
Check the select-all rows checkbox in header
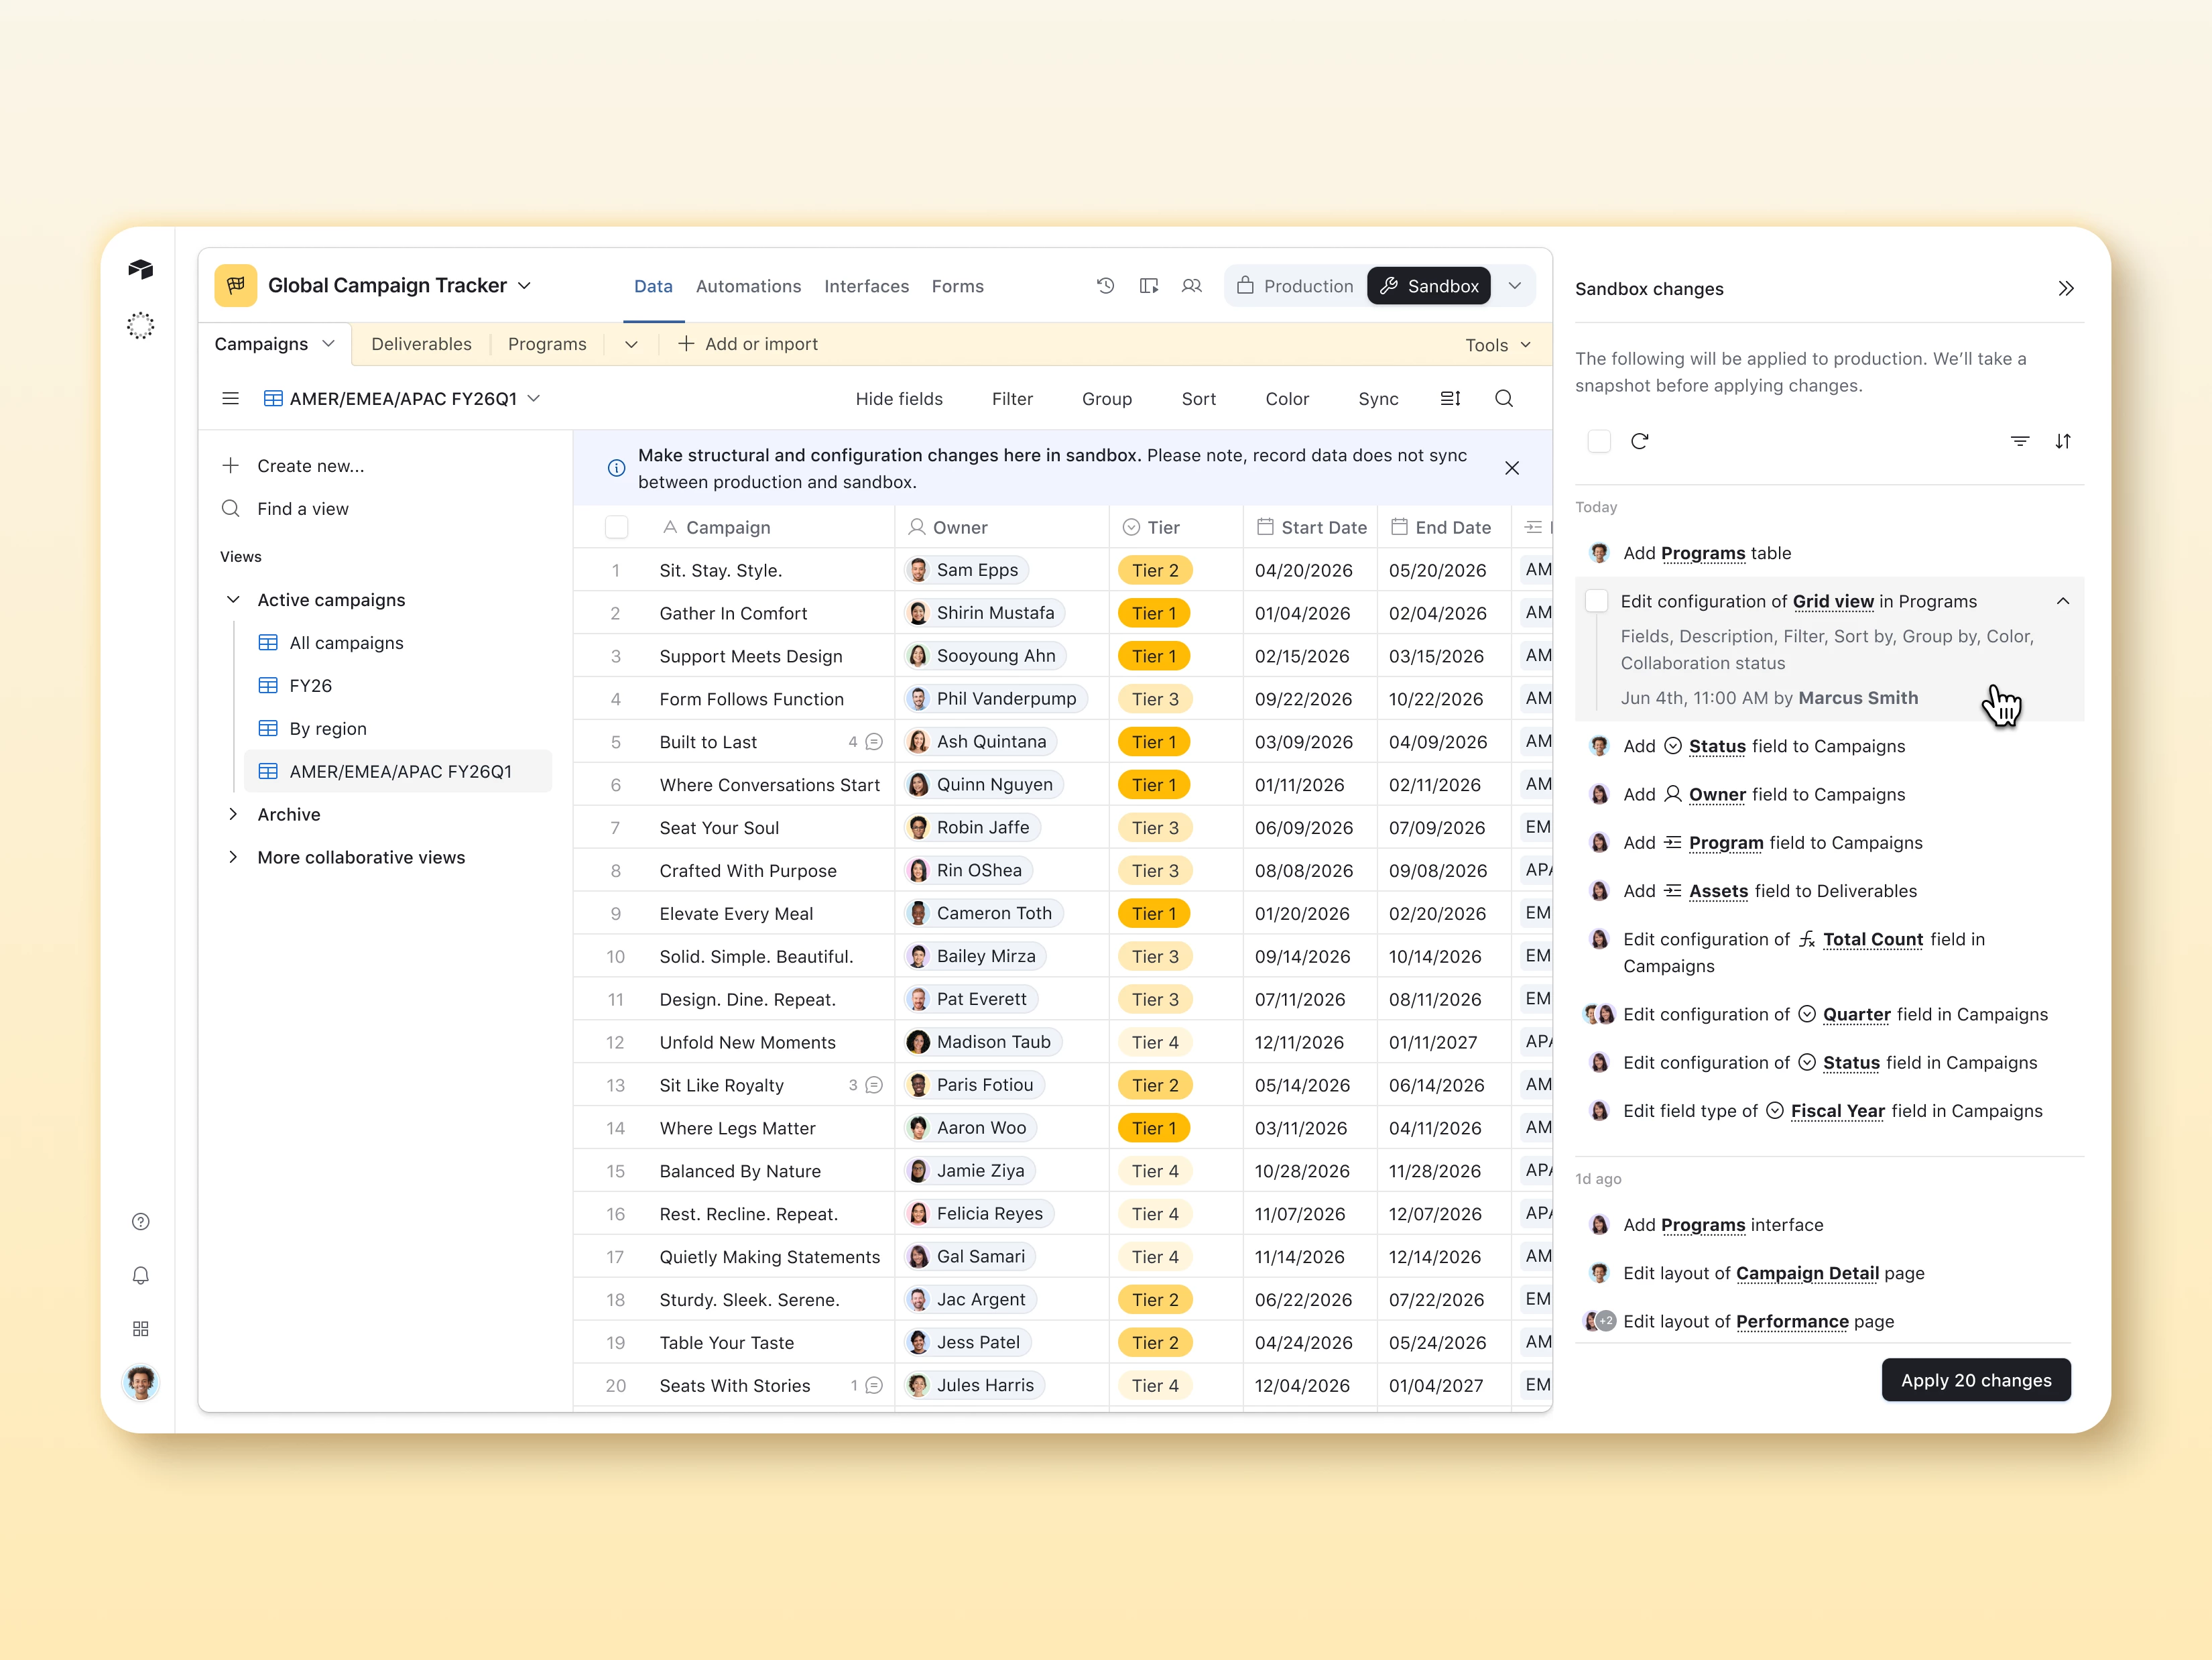pos(616,527)
